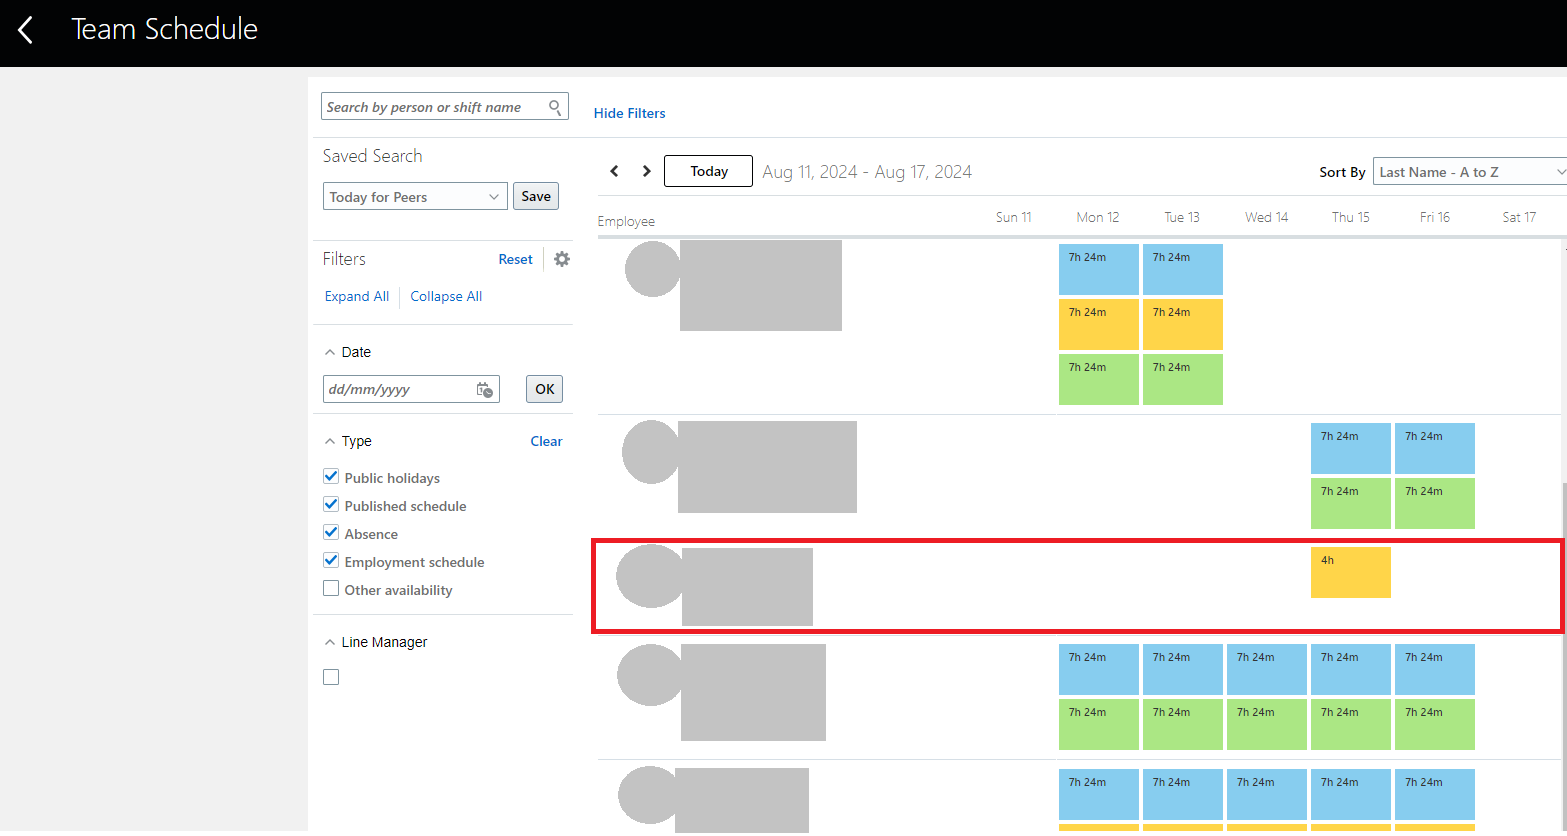Image resolution: width=1567 pixels, height=836 pixels.
Task: Toggle the Absence checkbox
Action: pyautogui.click(x=331, y=532)
